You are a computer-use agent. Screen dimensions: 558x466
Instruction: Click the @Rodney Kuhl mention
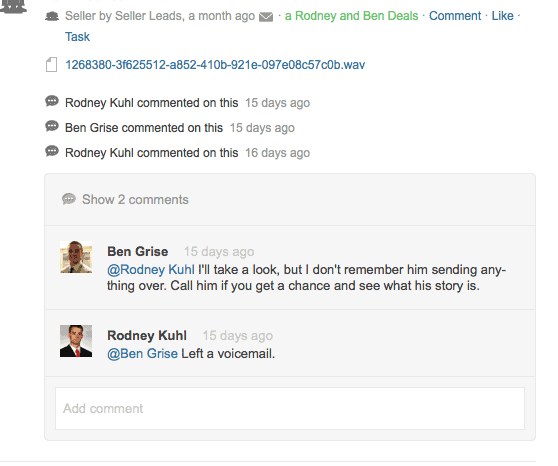coord(151,270)
